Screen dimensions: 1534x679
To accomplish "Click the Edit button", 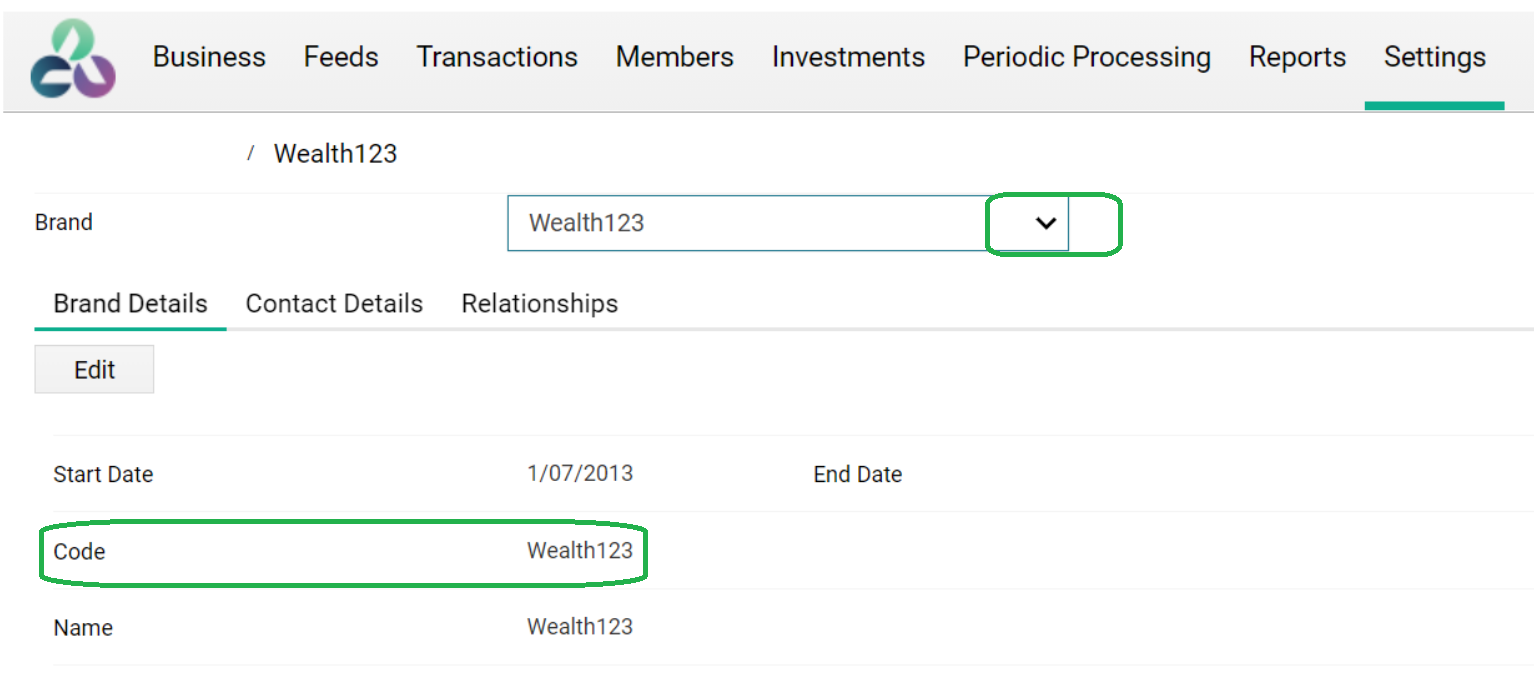I will [94, 370].
